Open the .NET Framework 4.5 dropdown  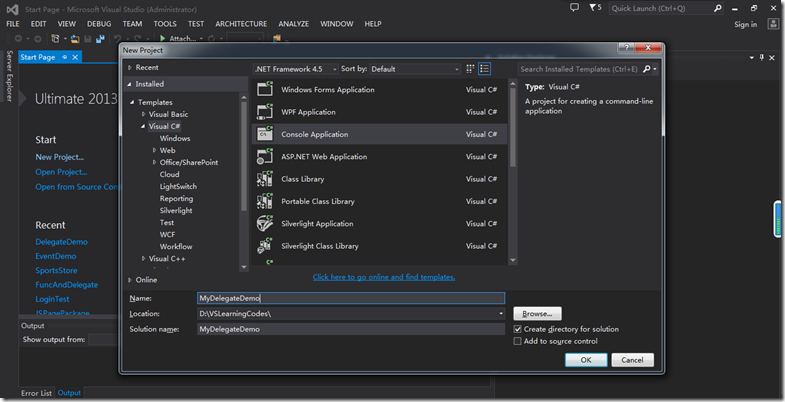(295, 69)
